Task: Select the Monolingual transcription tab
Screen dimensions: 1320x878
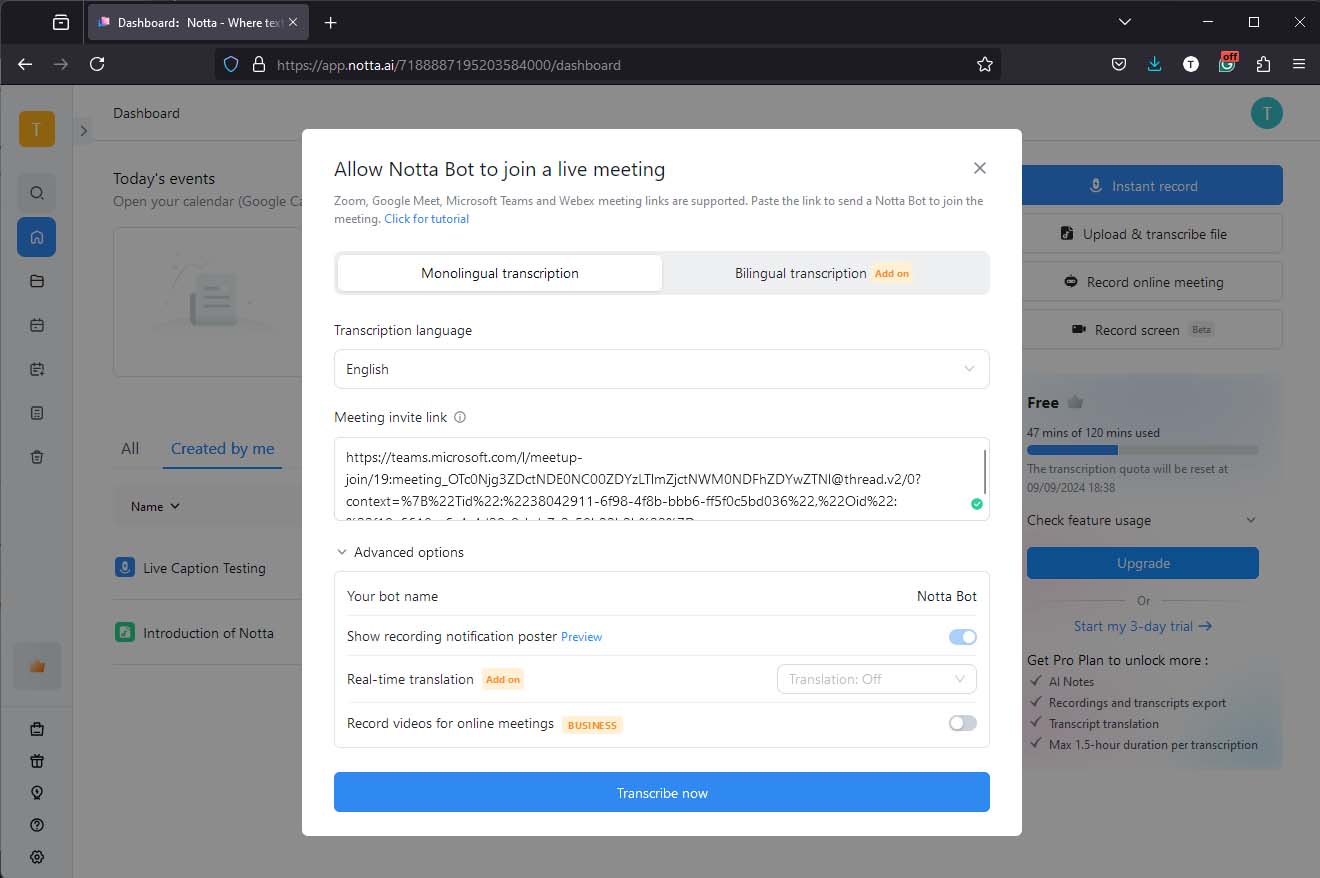Action: pos(500,273)
